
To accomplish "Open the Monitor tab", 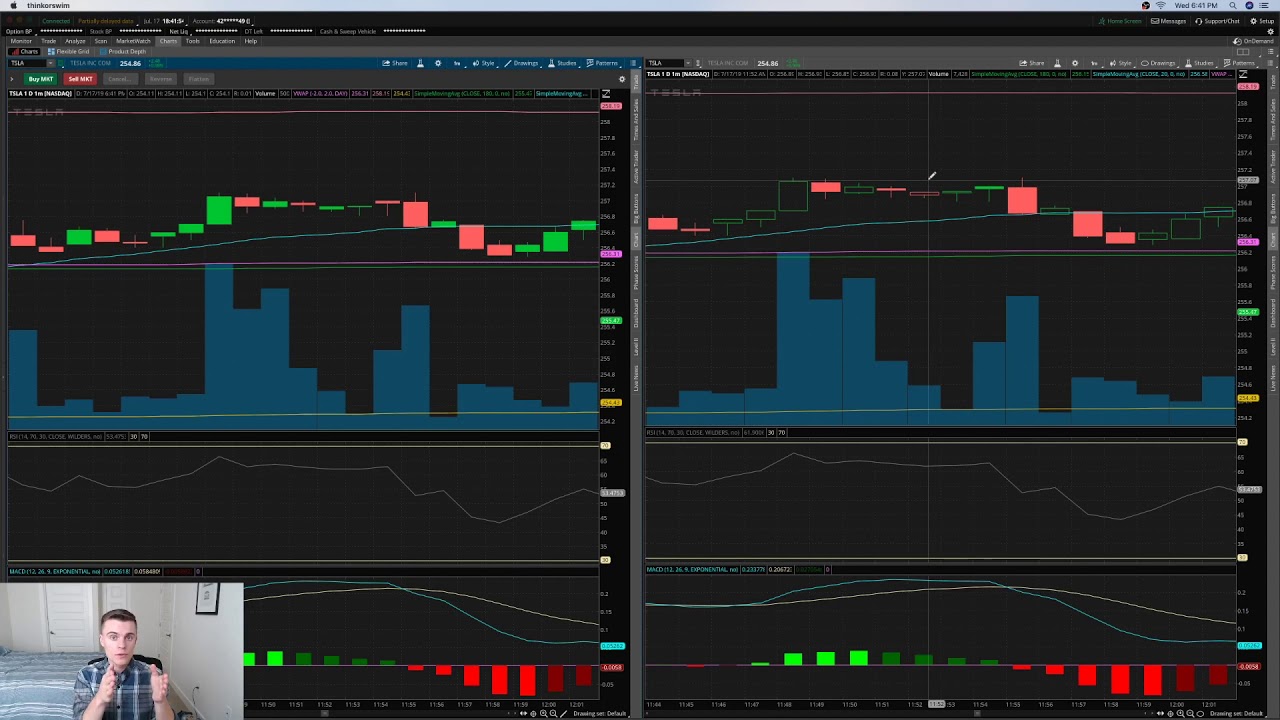I will point(21,41).
